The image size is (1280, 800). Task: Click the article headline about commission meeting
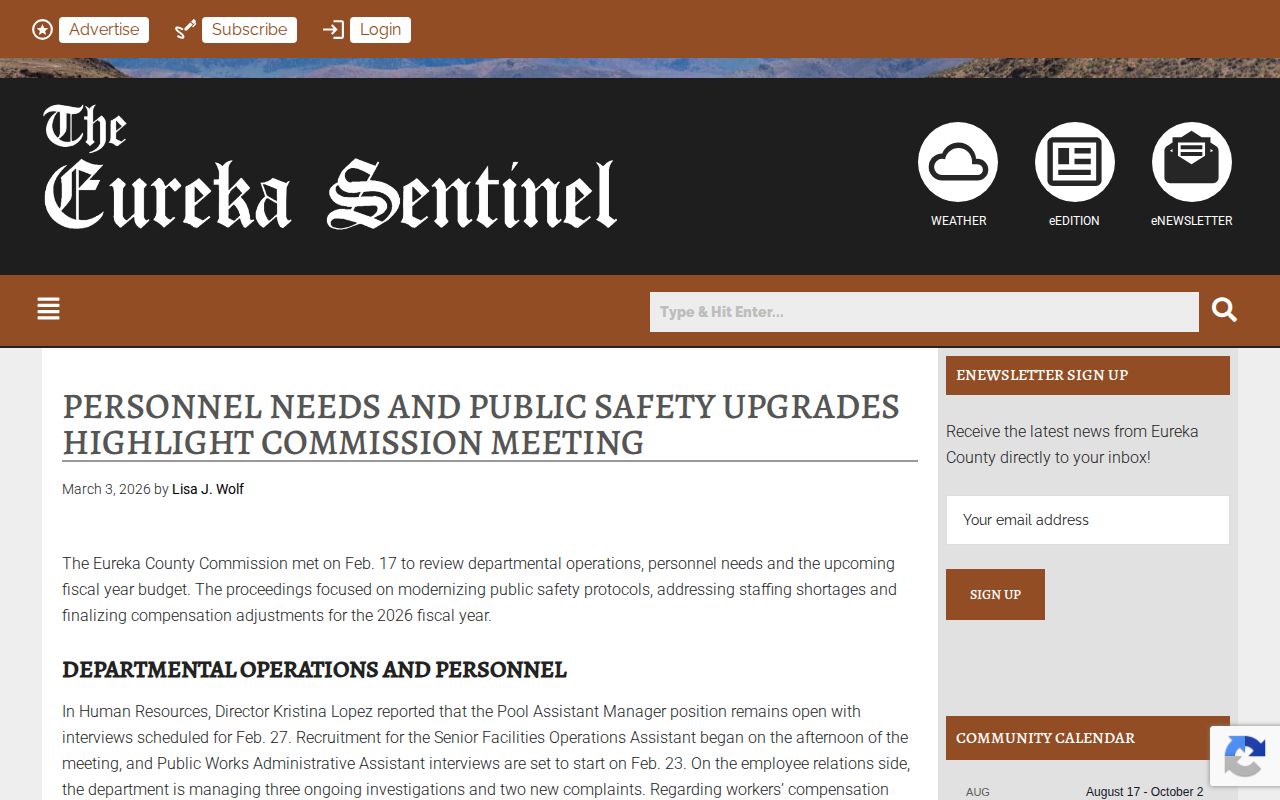[x=481, y=424]
